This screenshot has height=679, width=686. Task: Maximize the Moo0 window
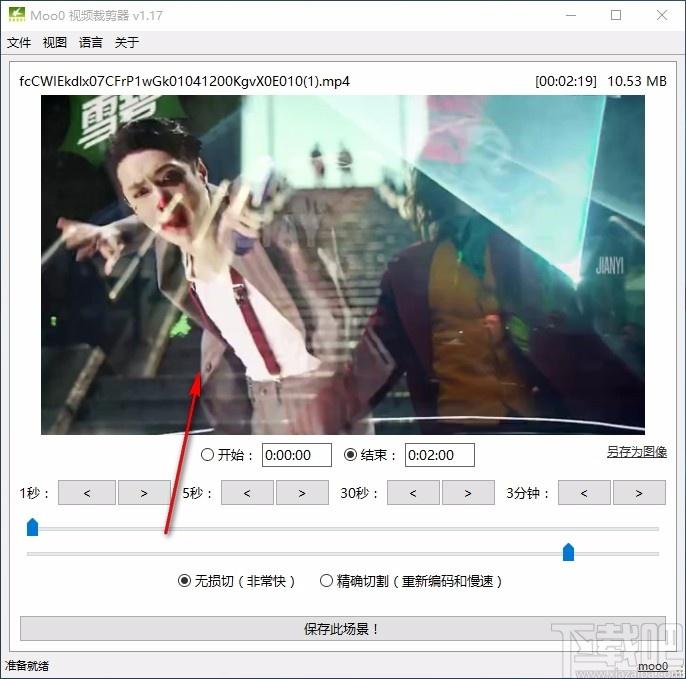click(616, 15)
